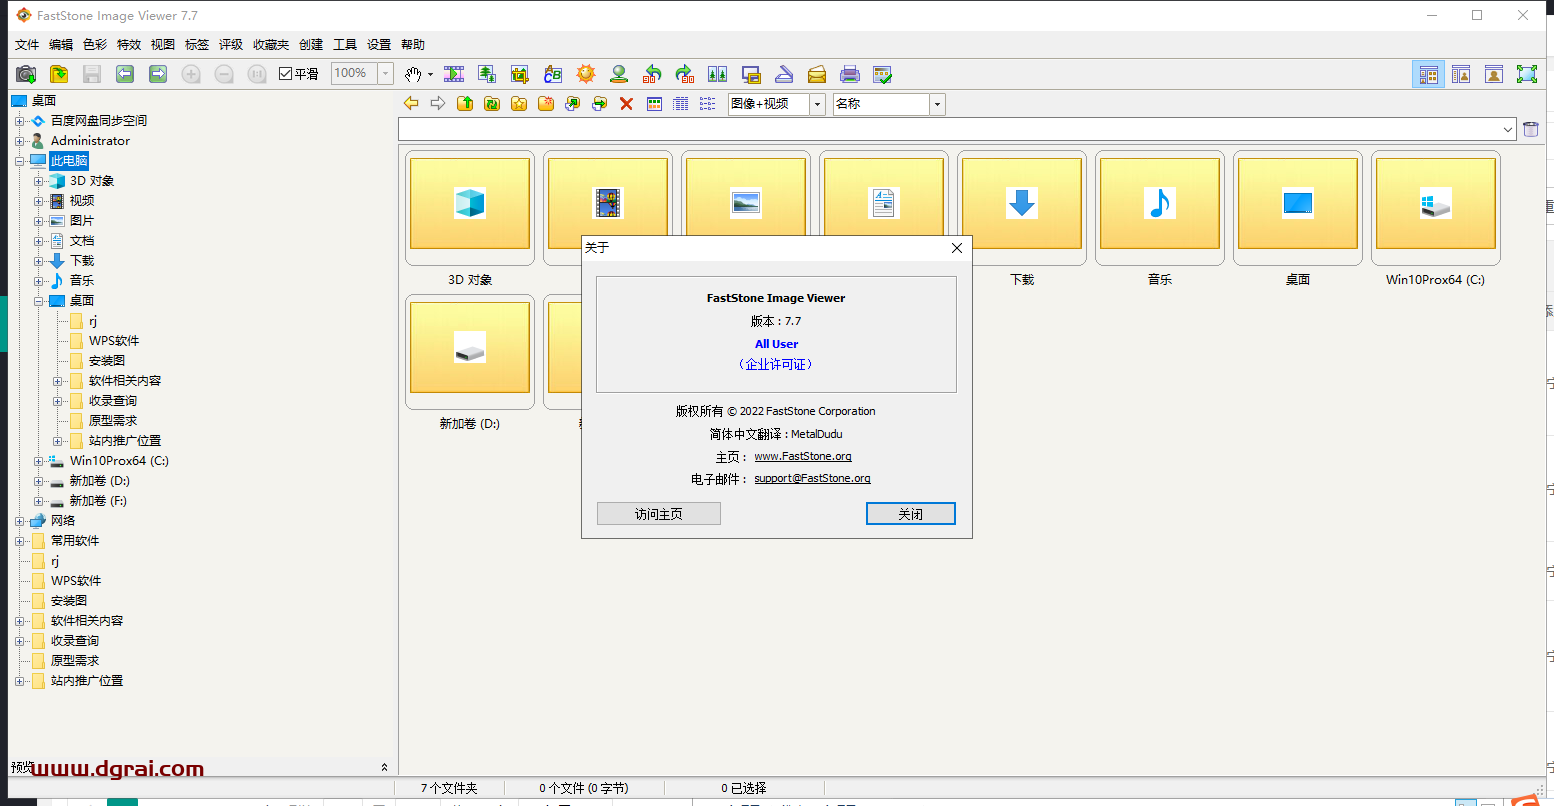
Task: Click the 关闭 button in About dialog
Action: click(911, 514)
